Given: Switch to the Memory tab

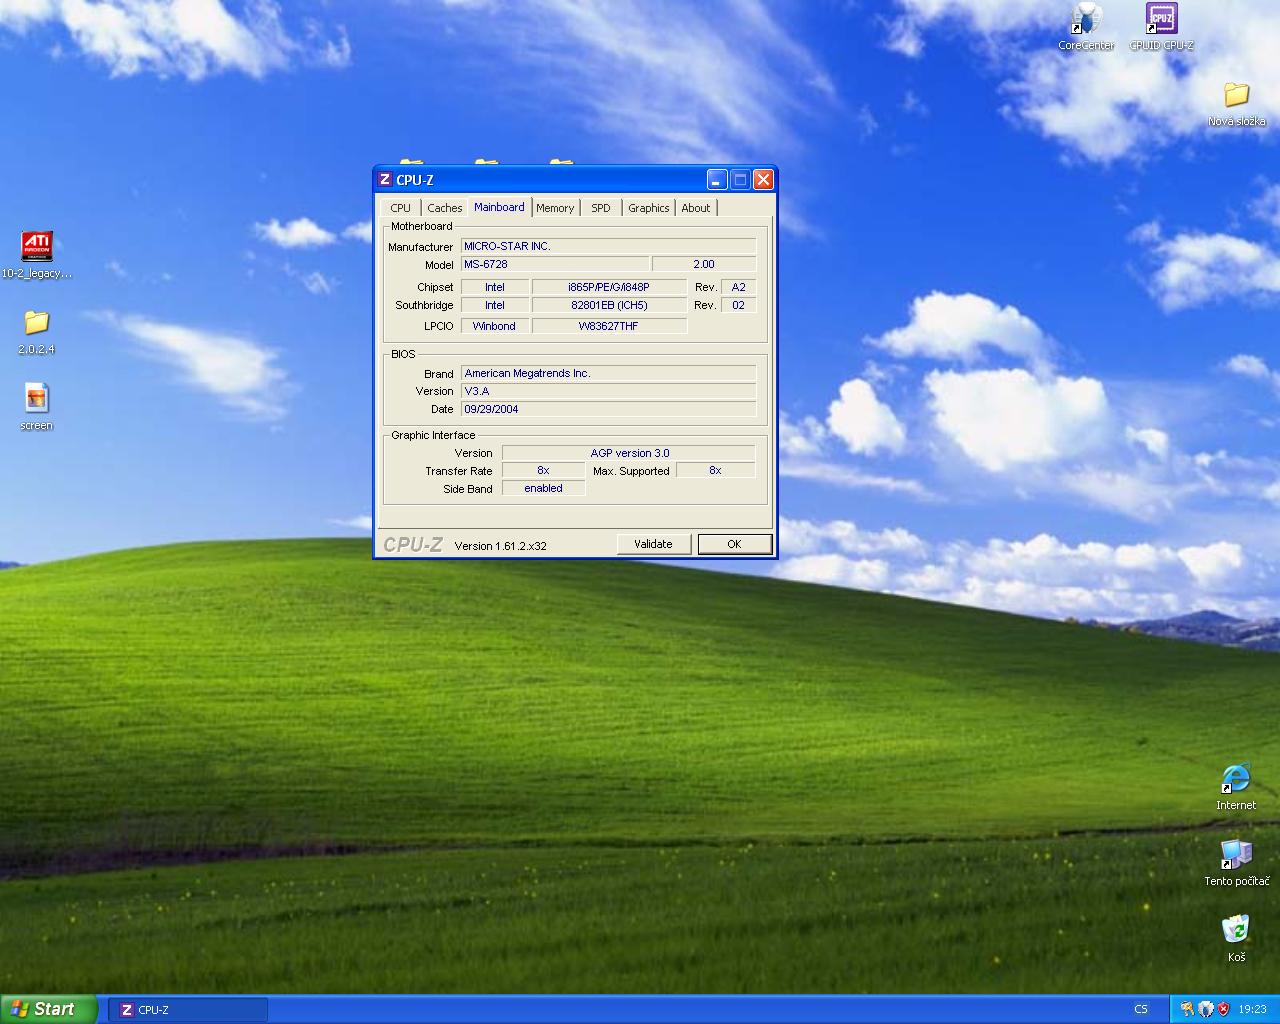Looking at the screenshot, I should tap(555, 208).
